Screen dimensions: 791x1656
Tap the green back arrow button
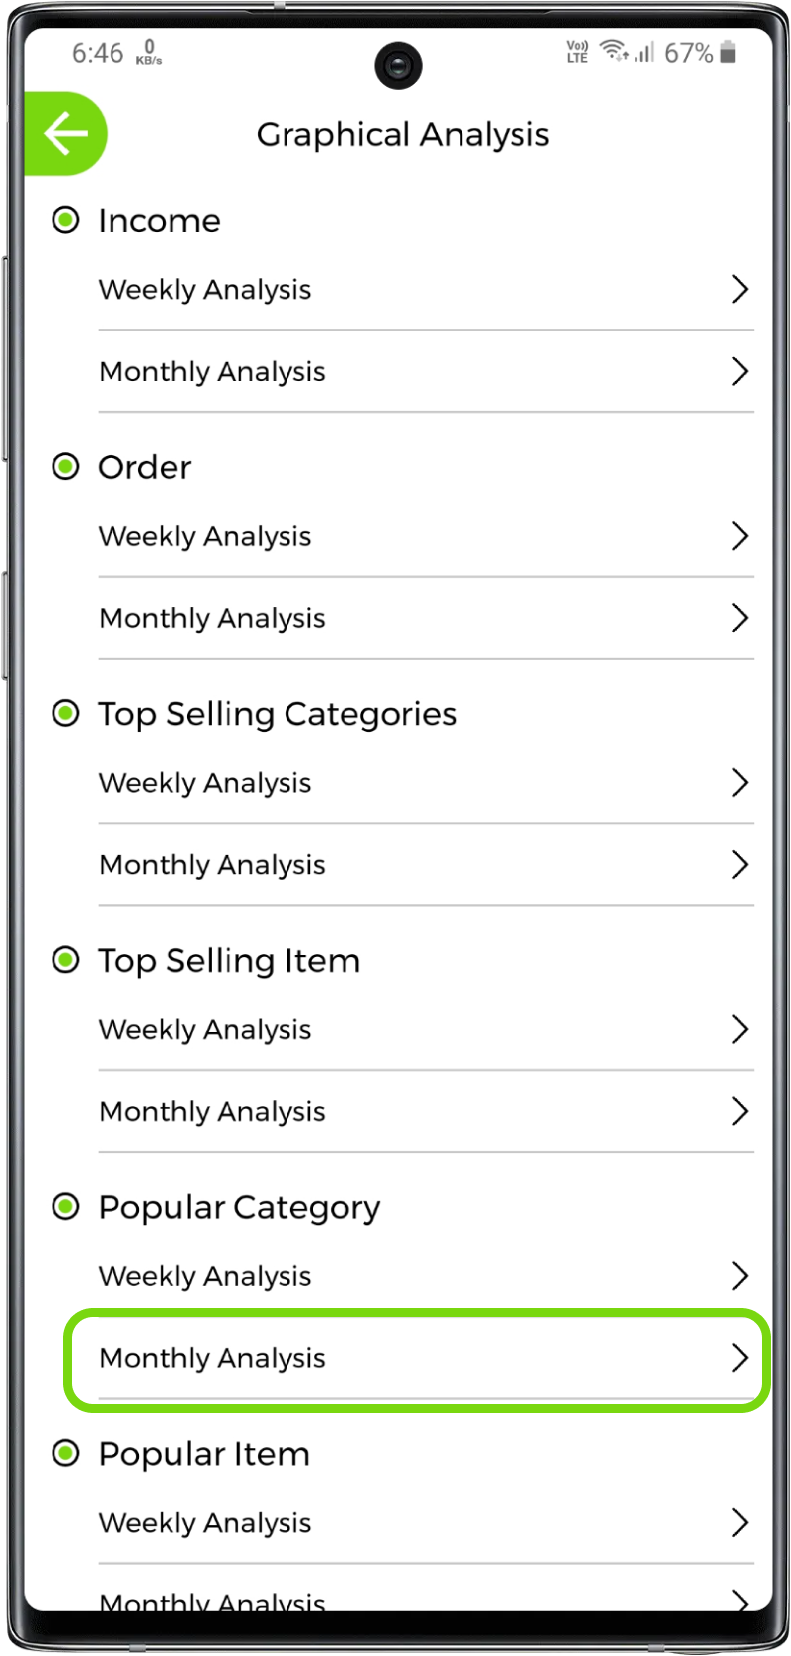(65, 134)
